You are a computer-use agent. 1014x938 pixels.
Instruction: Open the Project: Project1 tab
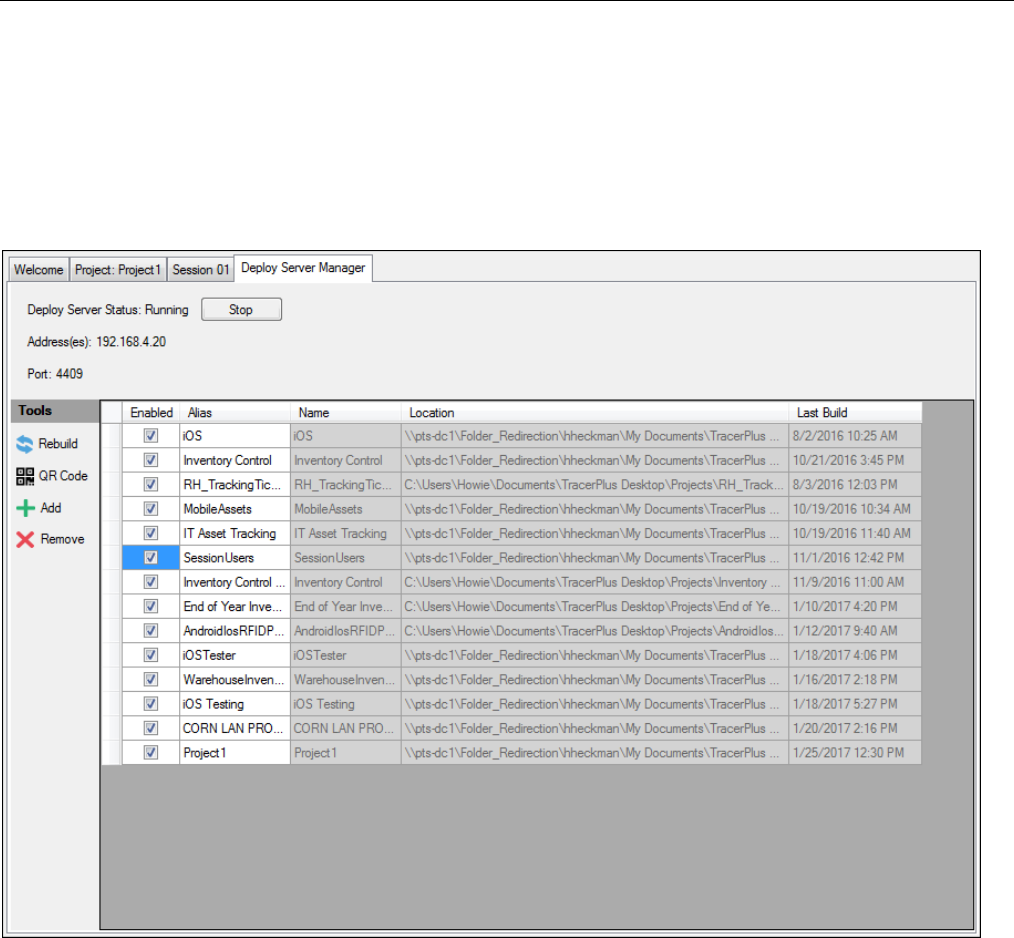pyautogui.click(x=118, y=270)
